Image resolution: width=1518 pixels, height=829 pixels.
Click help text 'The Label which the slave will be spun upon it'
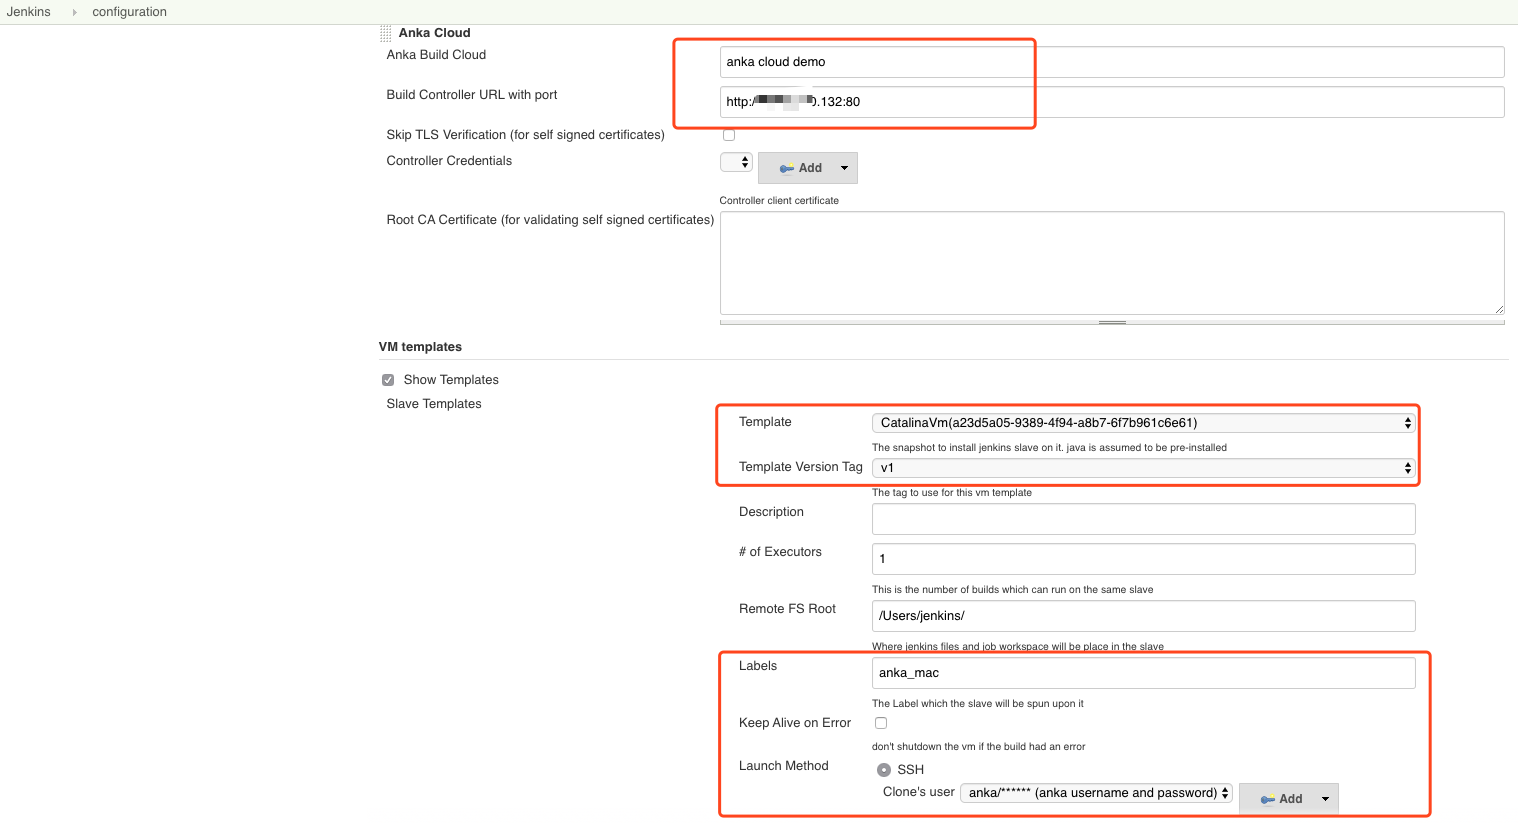(978, 704)
